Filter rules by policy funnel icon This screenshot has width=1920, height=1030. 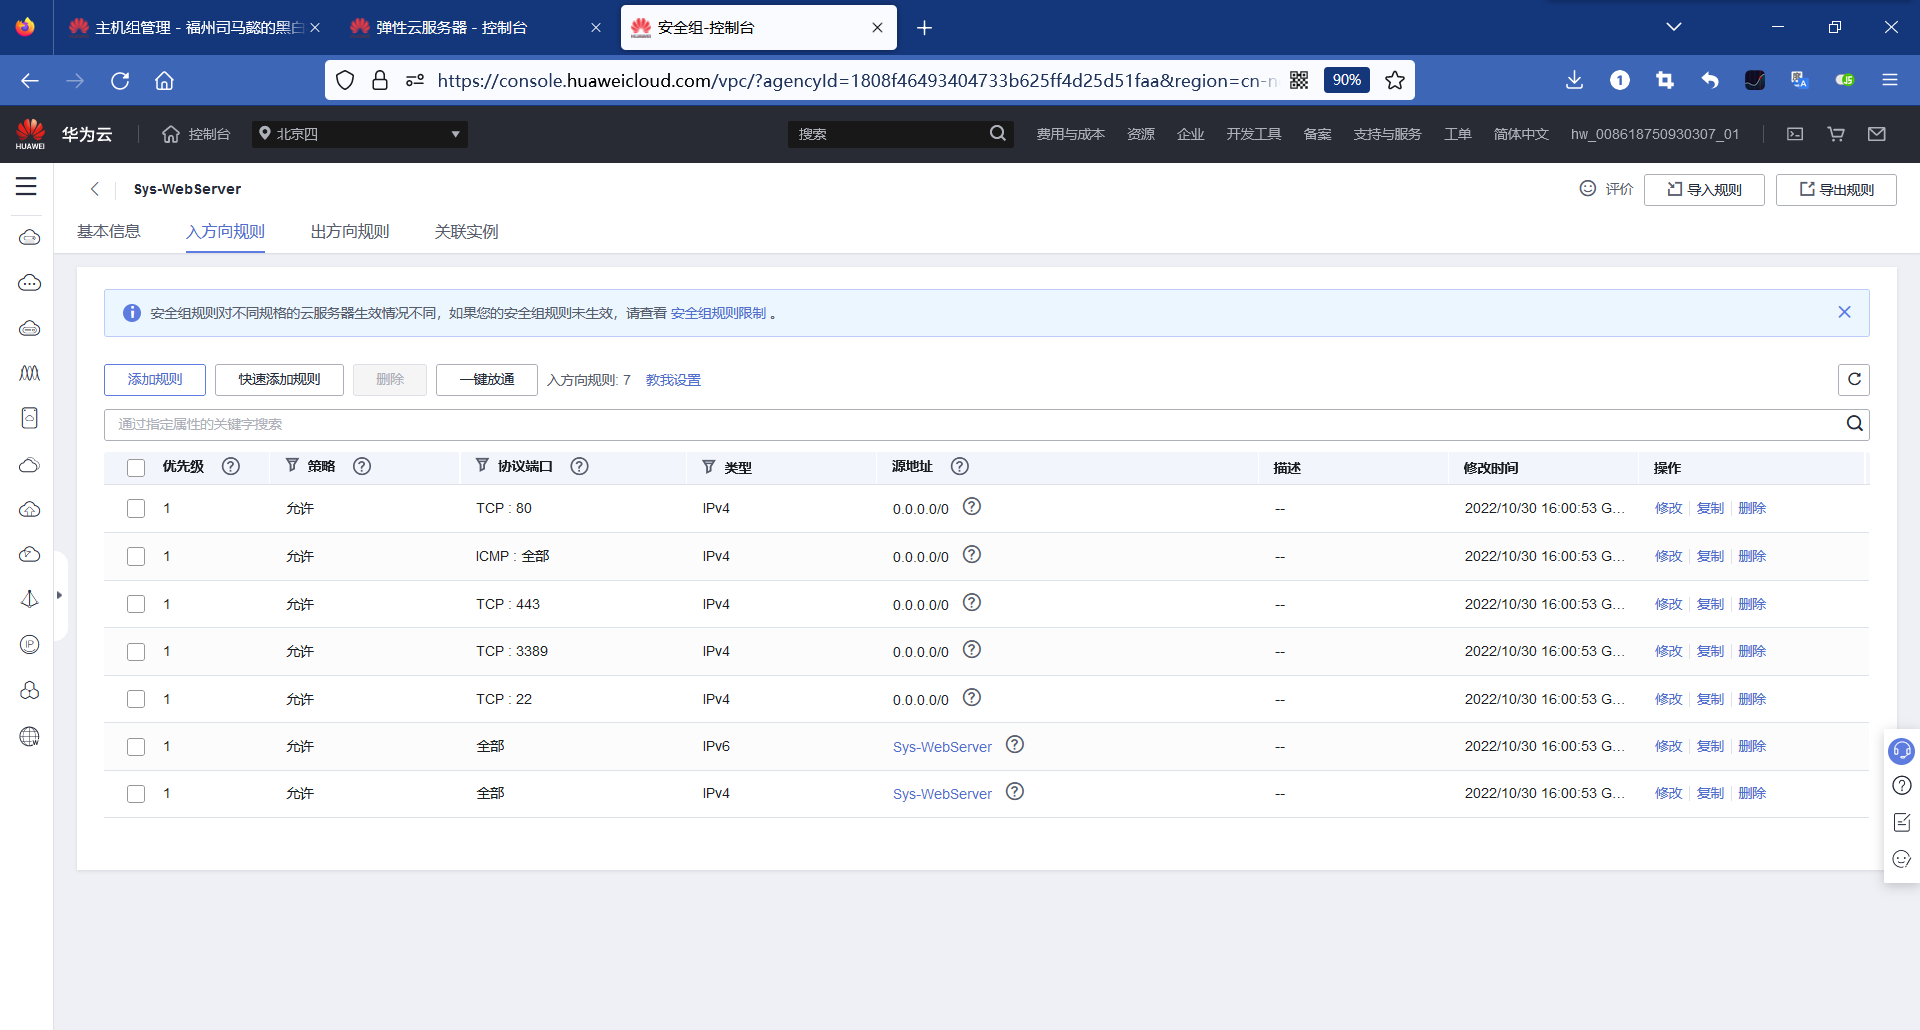click(292, 465)
